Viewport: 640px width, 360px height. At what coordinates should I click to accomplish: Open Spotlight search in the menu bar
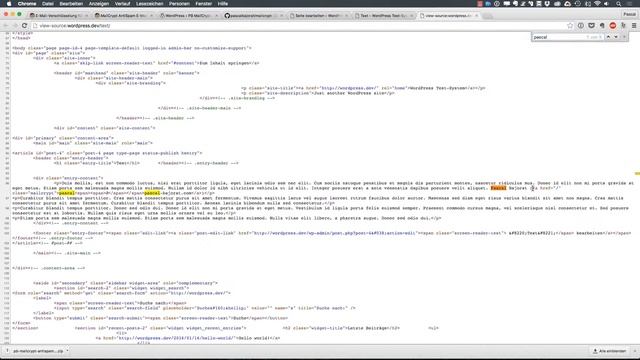point(619,4)
